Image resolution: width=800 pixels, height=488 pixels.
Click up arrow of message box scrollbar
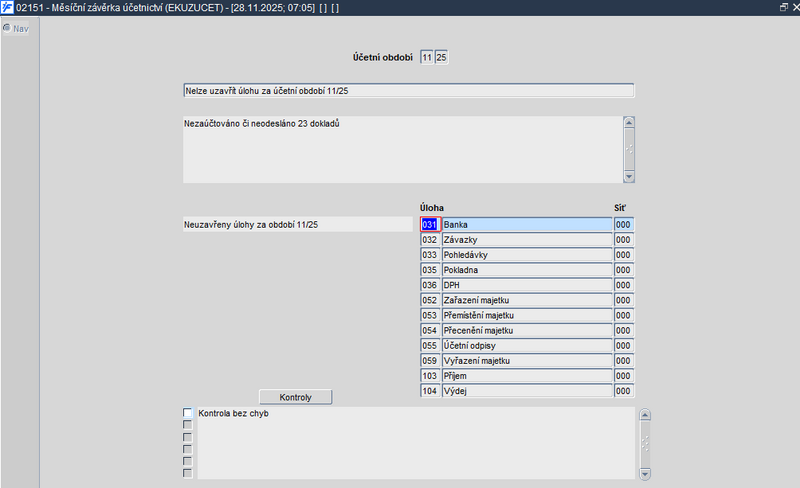629,122
